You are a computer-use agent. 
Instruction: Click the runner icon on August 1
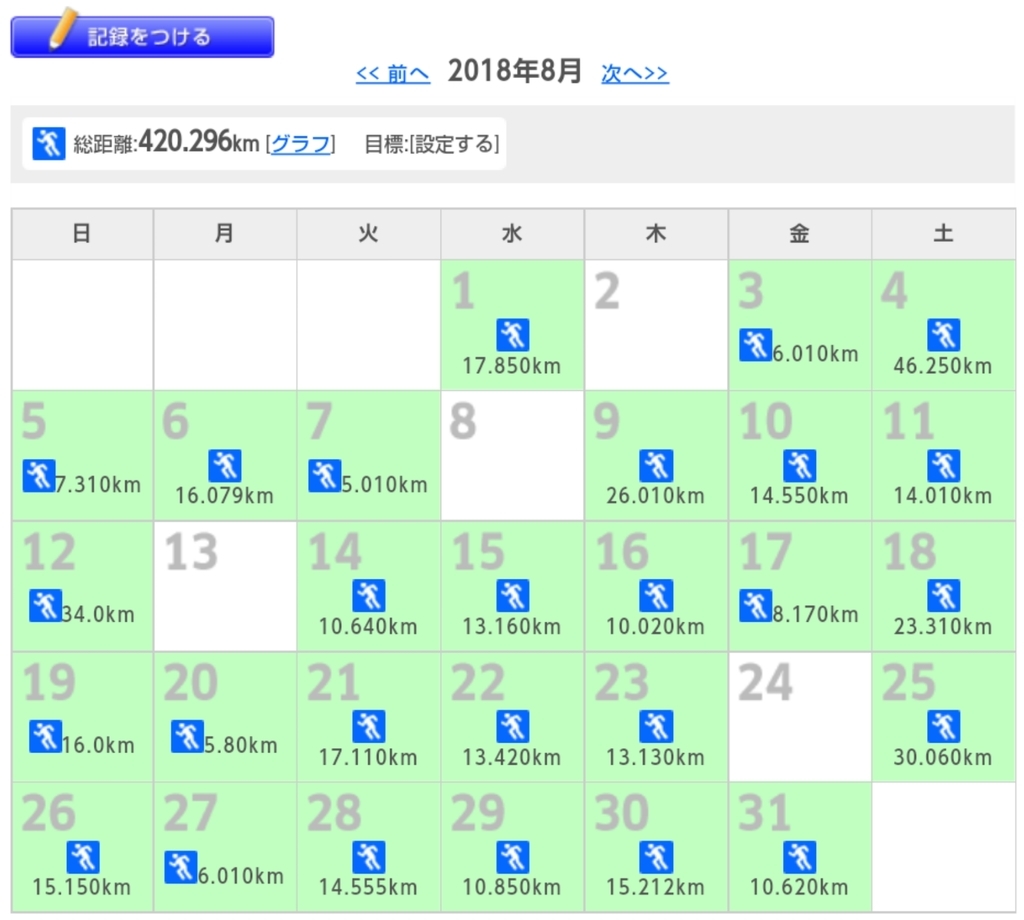point(513,335)
